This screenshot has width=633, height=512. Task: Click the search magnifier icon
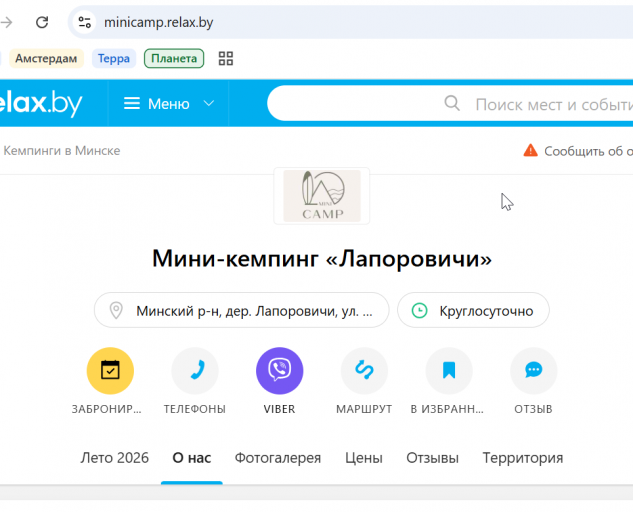tap(452, 103)
